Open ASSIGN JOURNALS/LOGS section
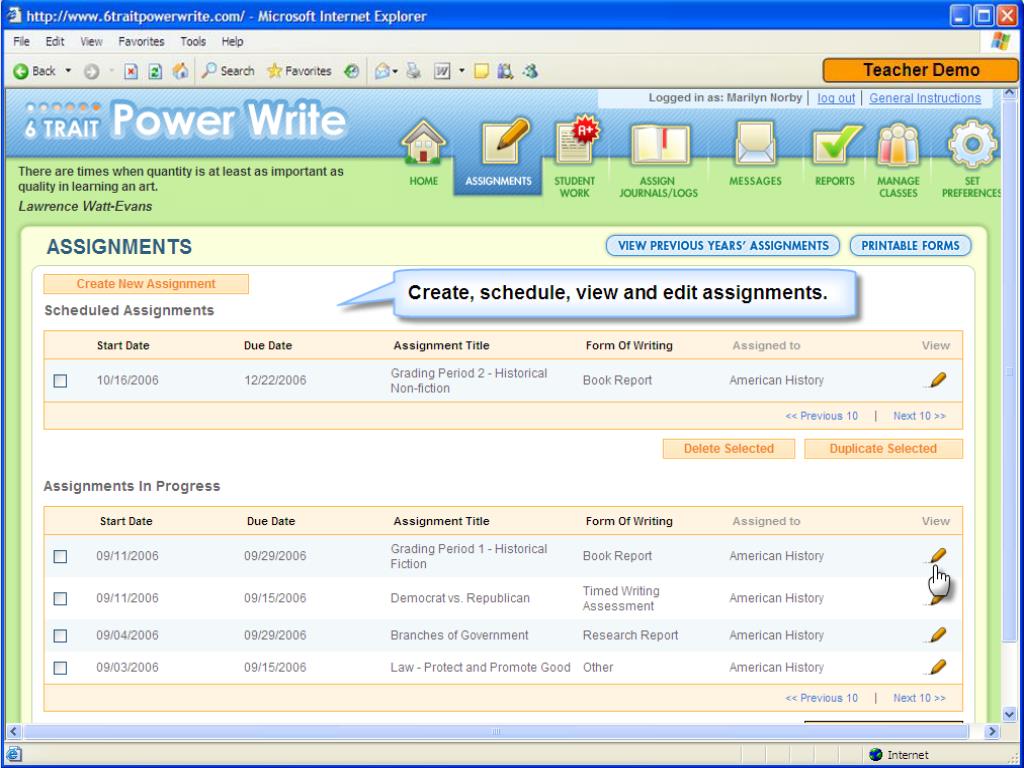Image resolution: width=1024 pixels, height=768 pixels. [658, 159]
